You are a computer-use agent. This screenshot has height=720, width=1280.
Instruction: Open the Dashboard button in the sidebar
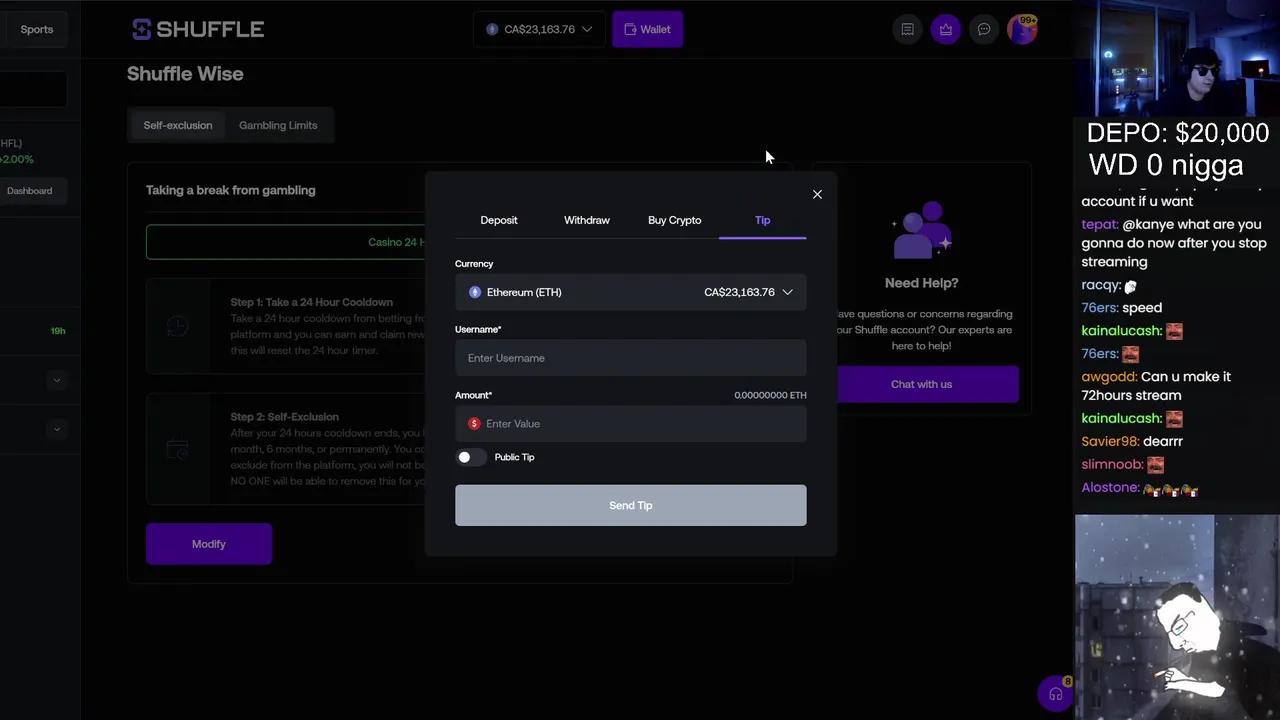coord(29,191)
